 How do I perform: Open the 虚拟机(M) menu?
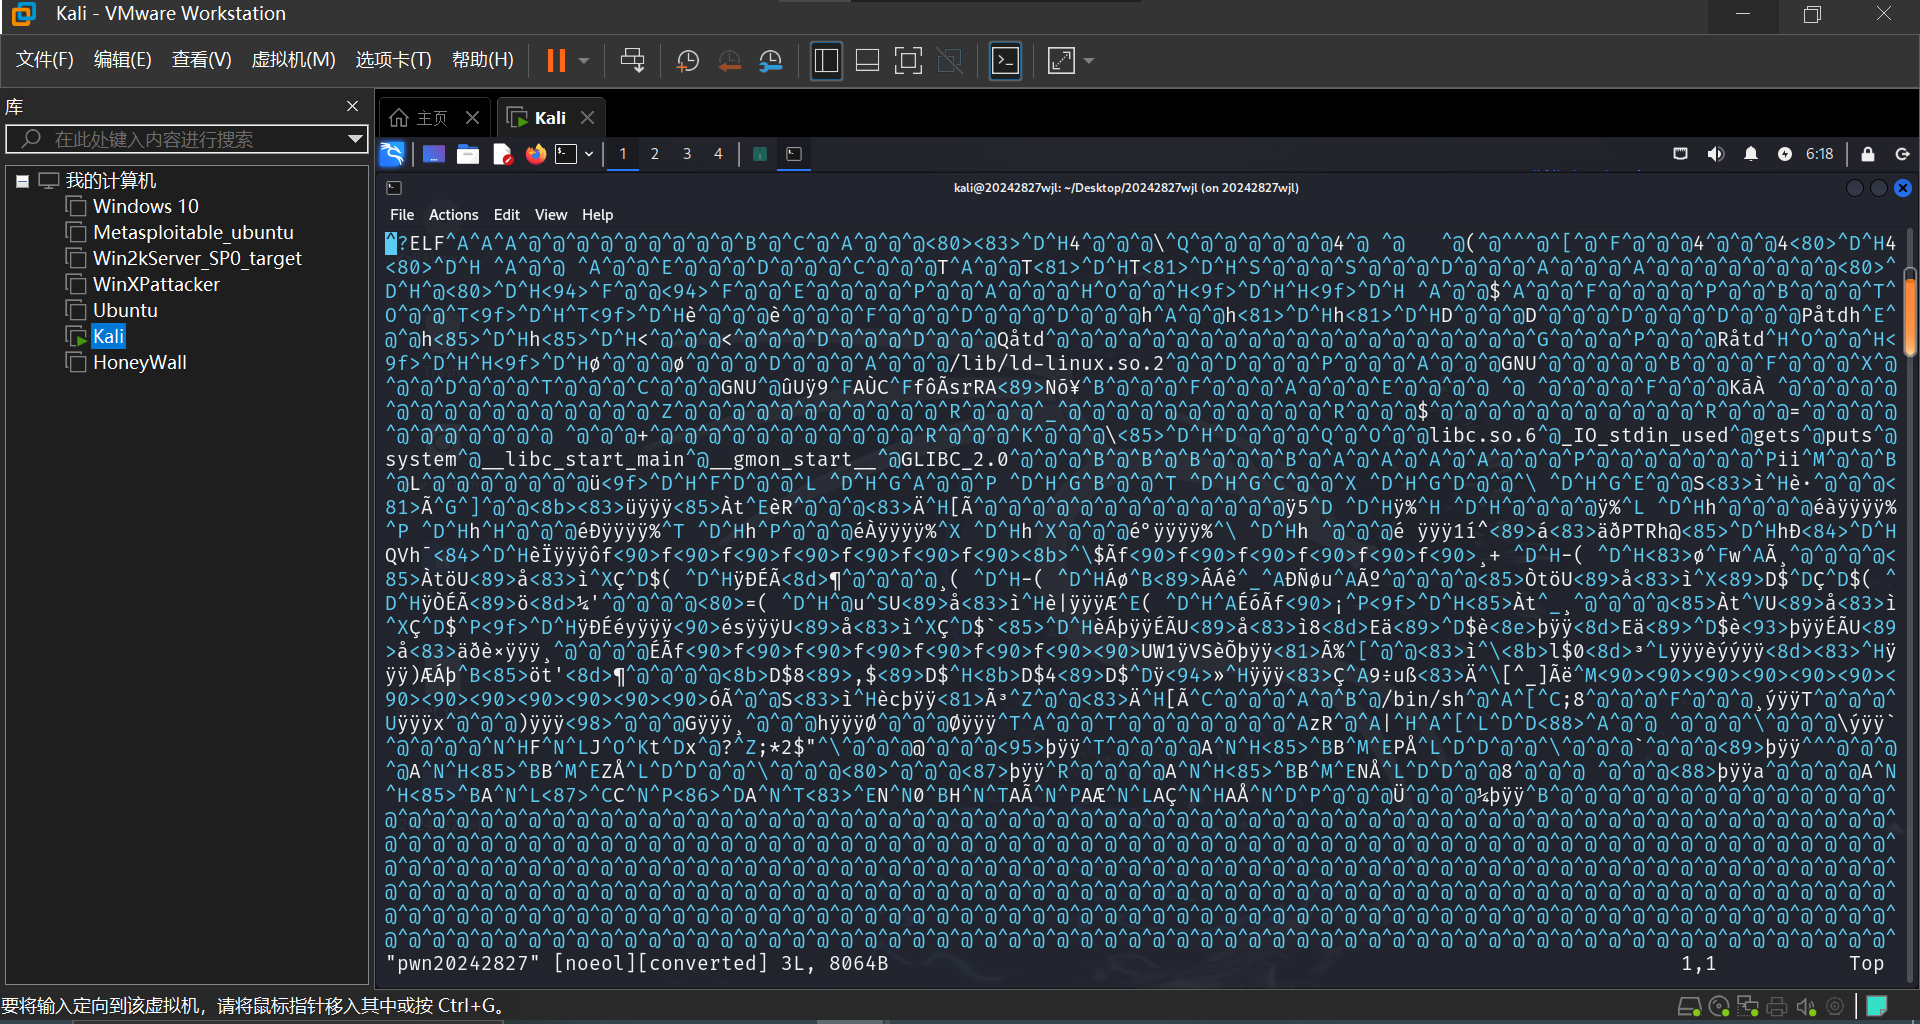(x=293, y=60)
